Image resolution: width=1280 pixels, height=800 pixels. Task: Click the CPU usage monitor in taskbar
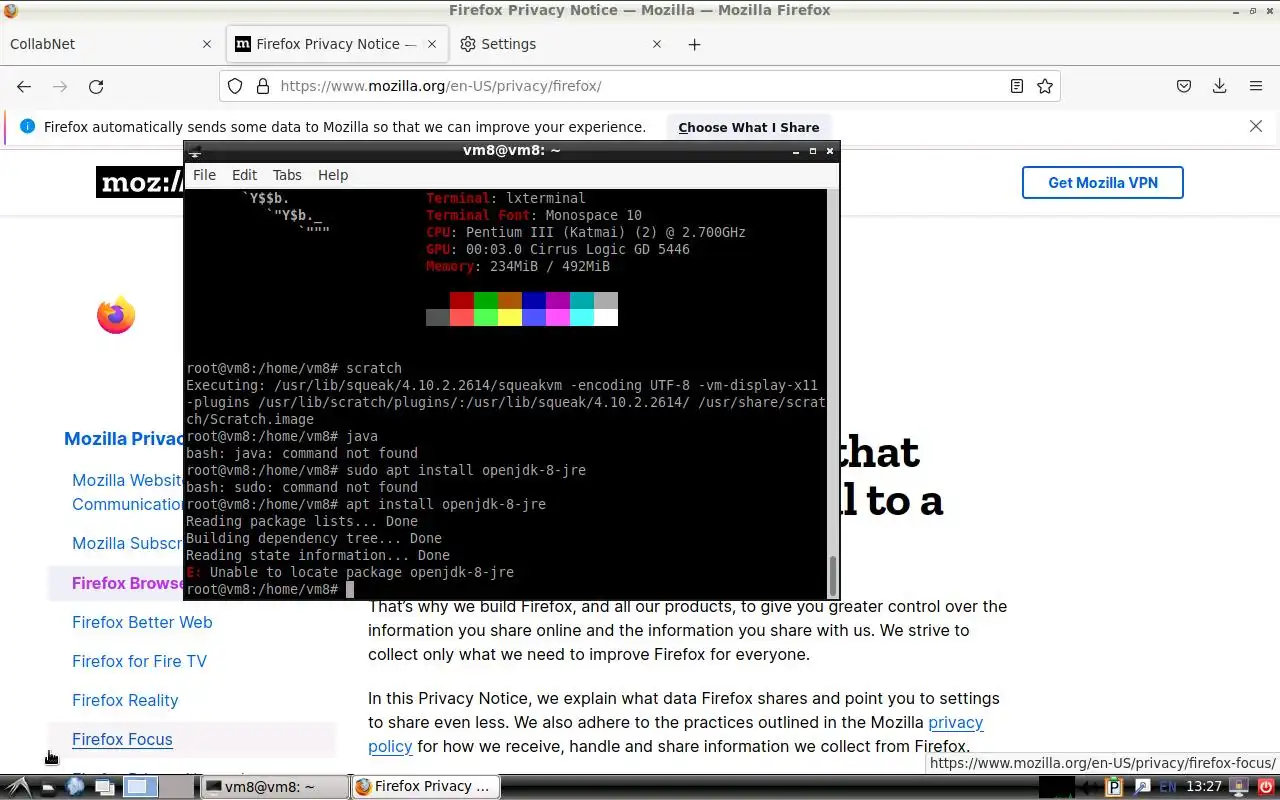[1057, 787]
